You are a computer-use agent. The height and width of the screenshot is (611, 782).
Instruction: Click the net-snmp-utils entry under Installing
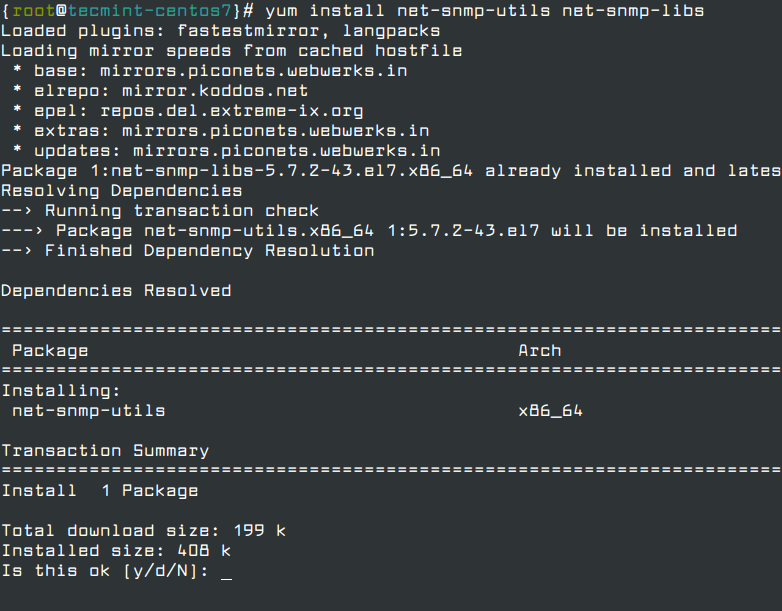coord(88,411)
